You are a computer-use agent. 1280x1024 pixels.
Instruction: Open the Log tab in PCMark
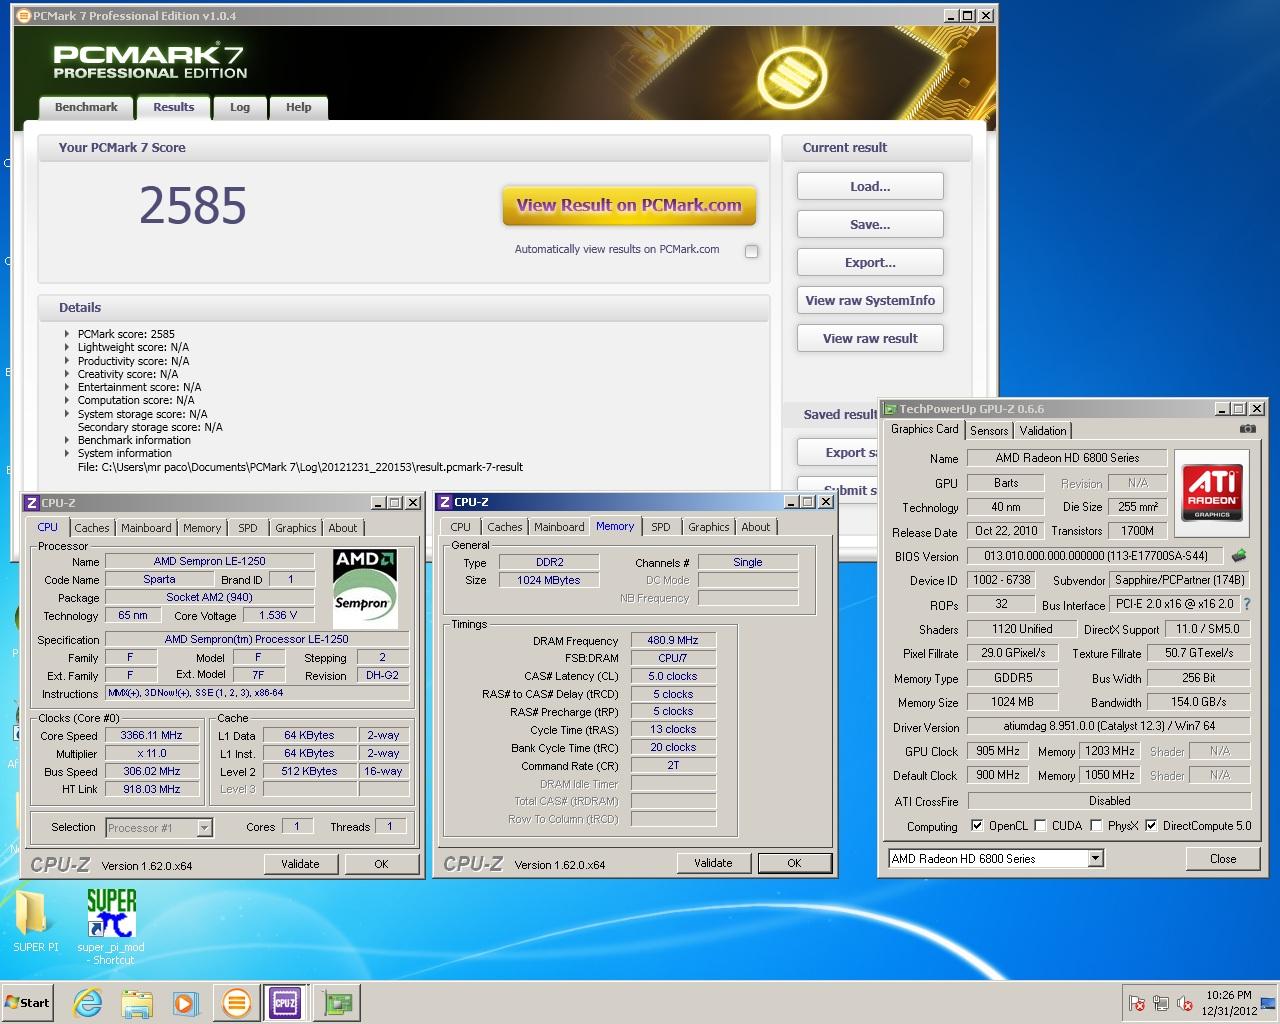pyautogui.click(x=240, y=107)
